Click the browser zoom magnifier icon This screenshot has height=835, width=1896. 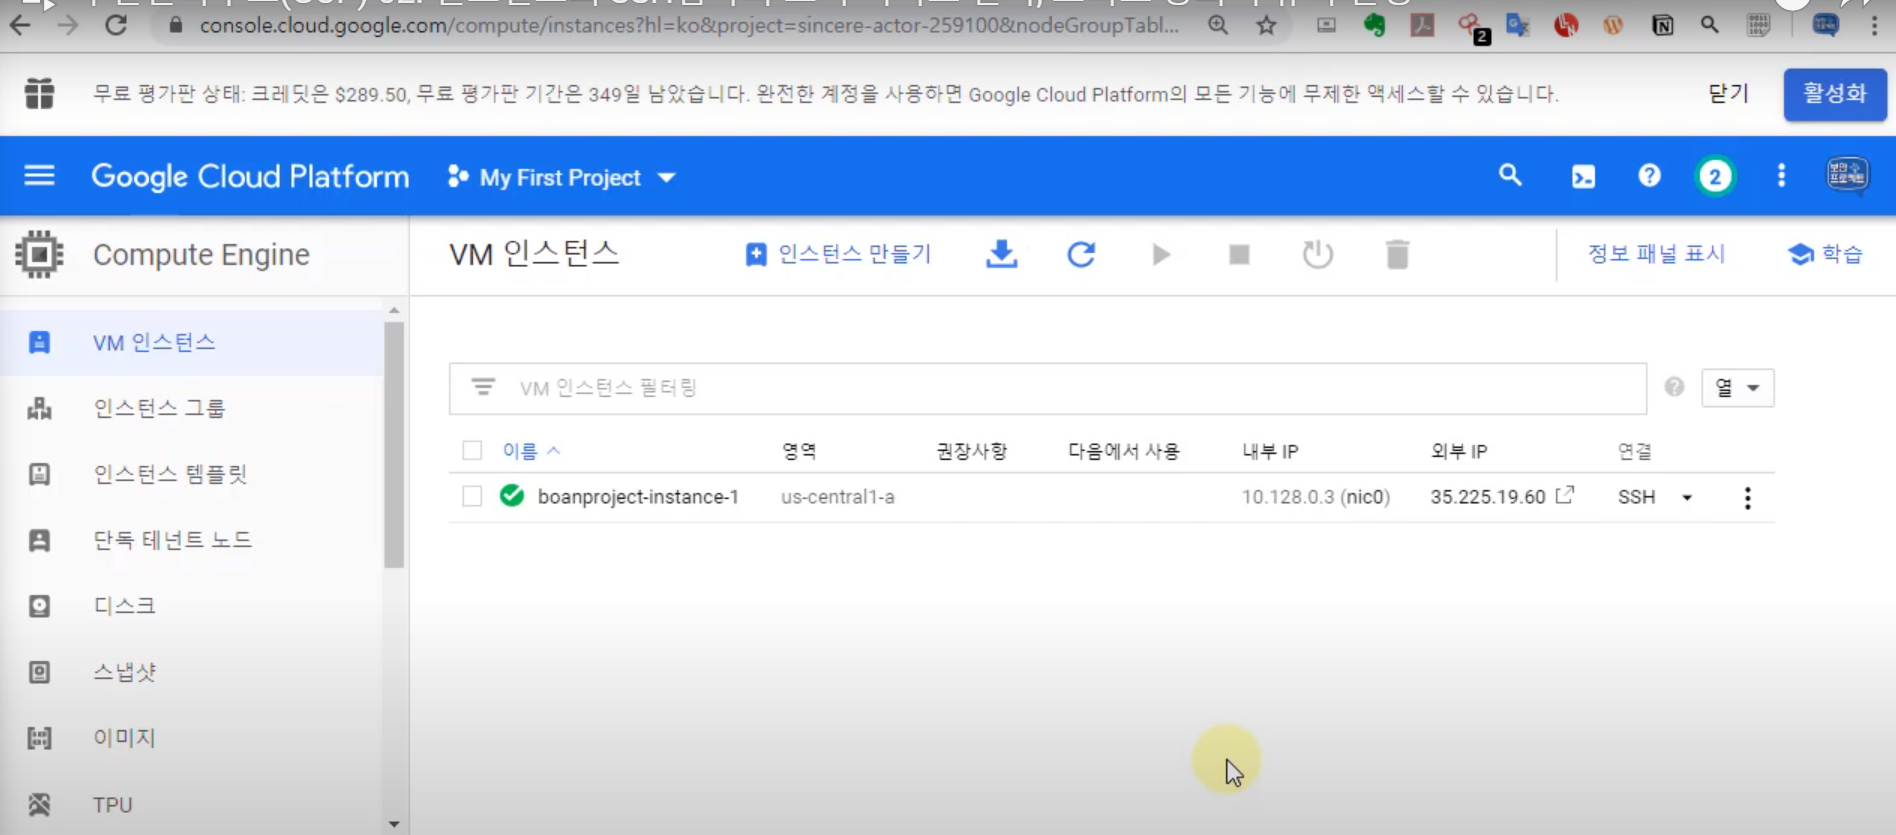(1218, 25)
